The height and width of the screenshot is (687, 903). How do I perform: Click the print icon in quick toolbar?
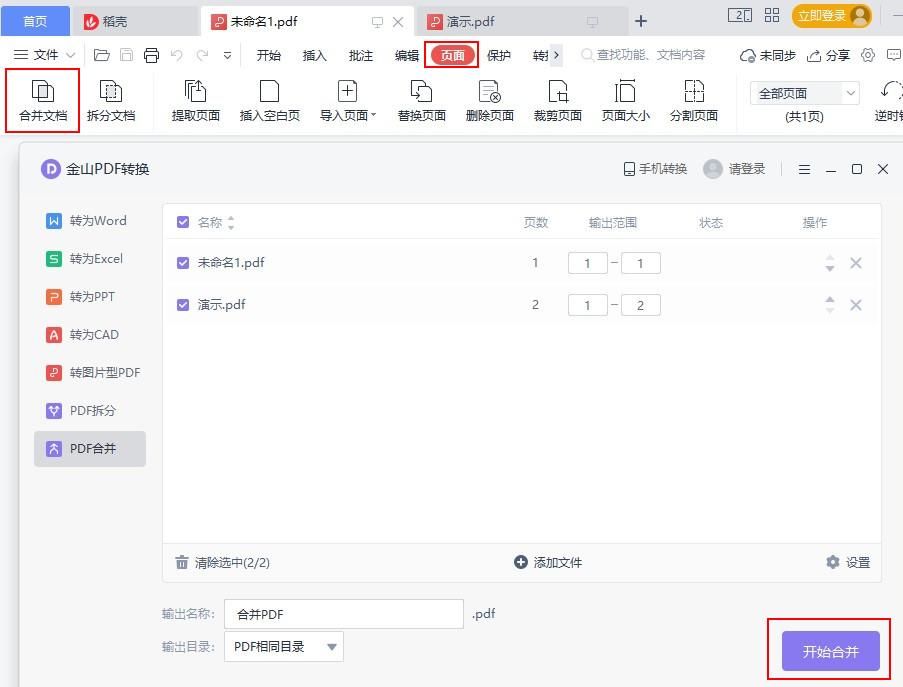pyautogui.click(x=151, y=55)
